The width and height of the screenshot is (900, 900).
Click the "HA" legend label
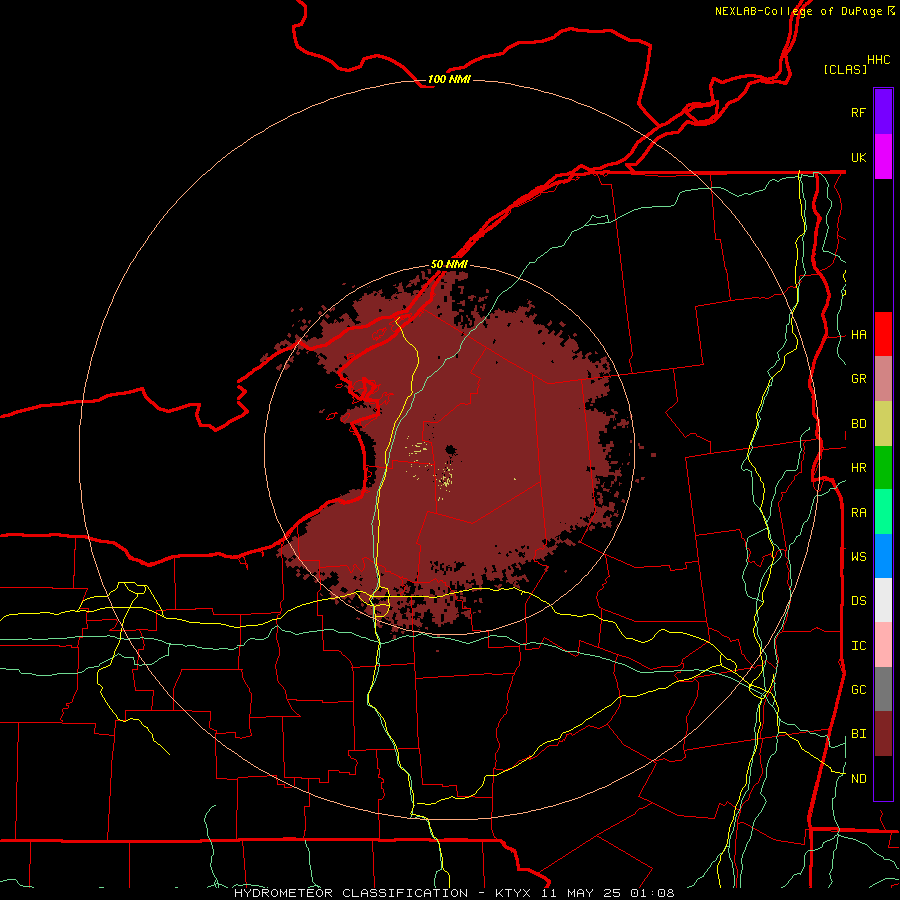point(858,335)
